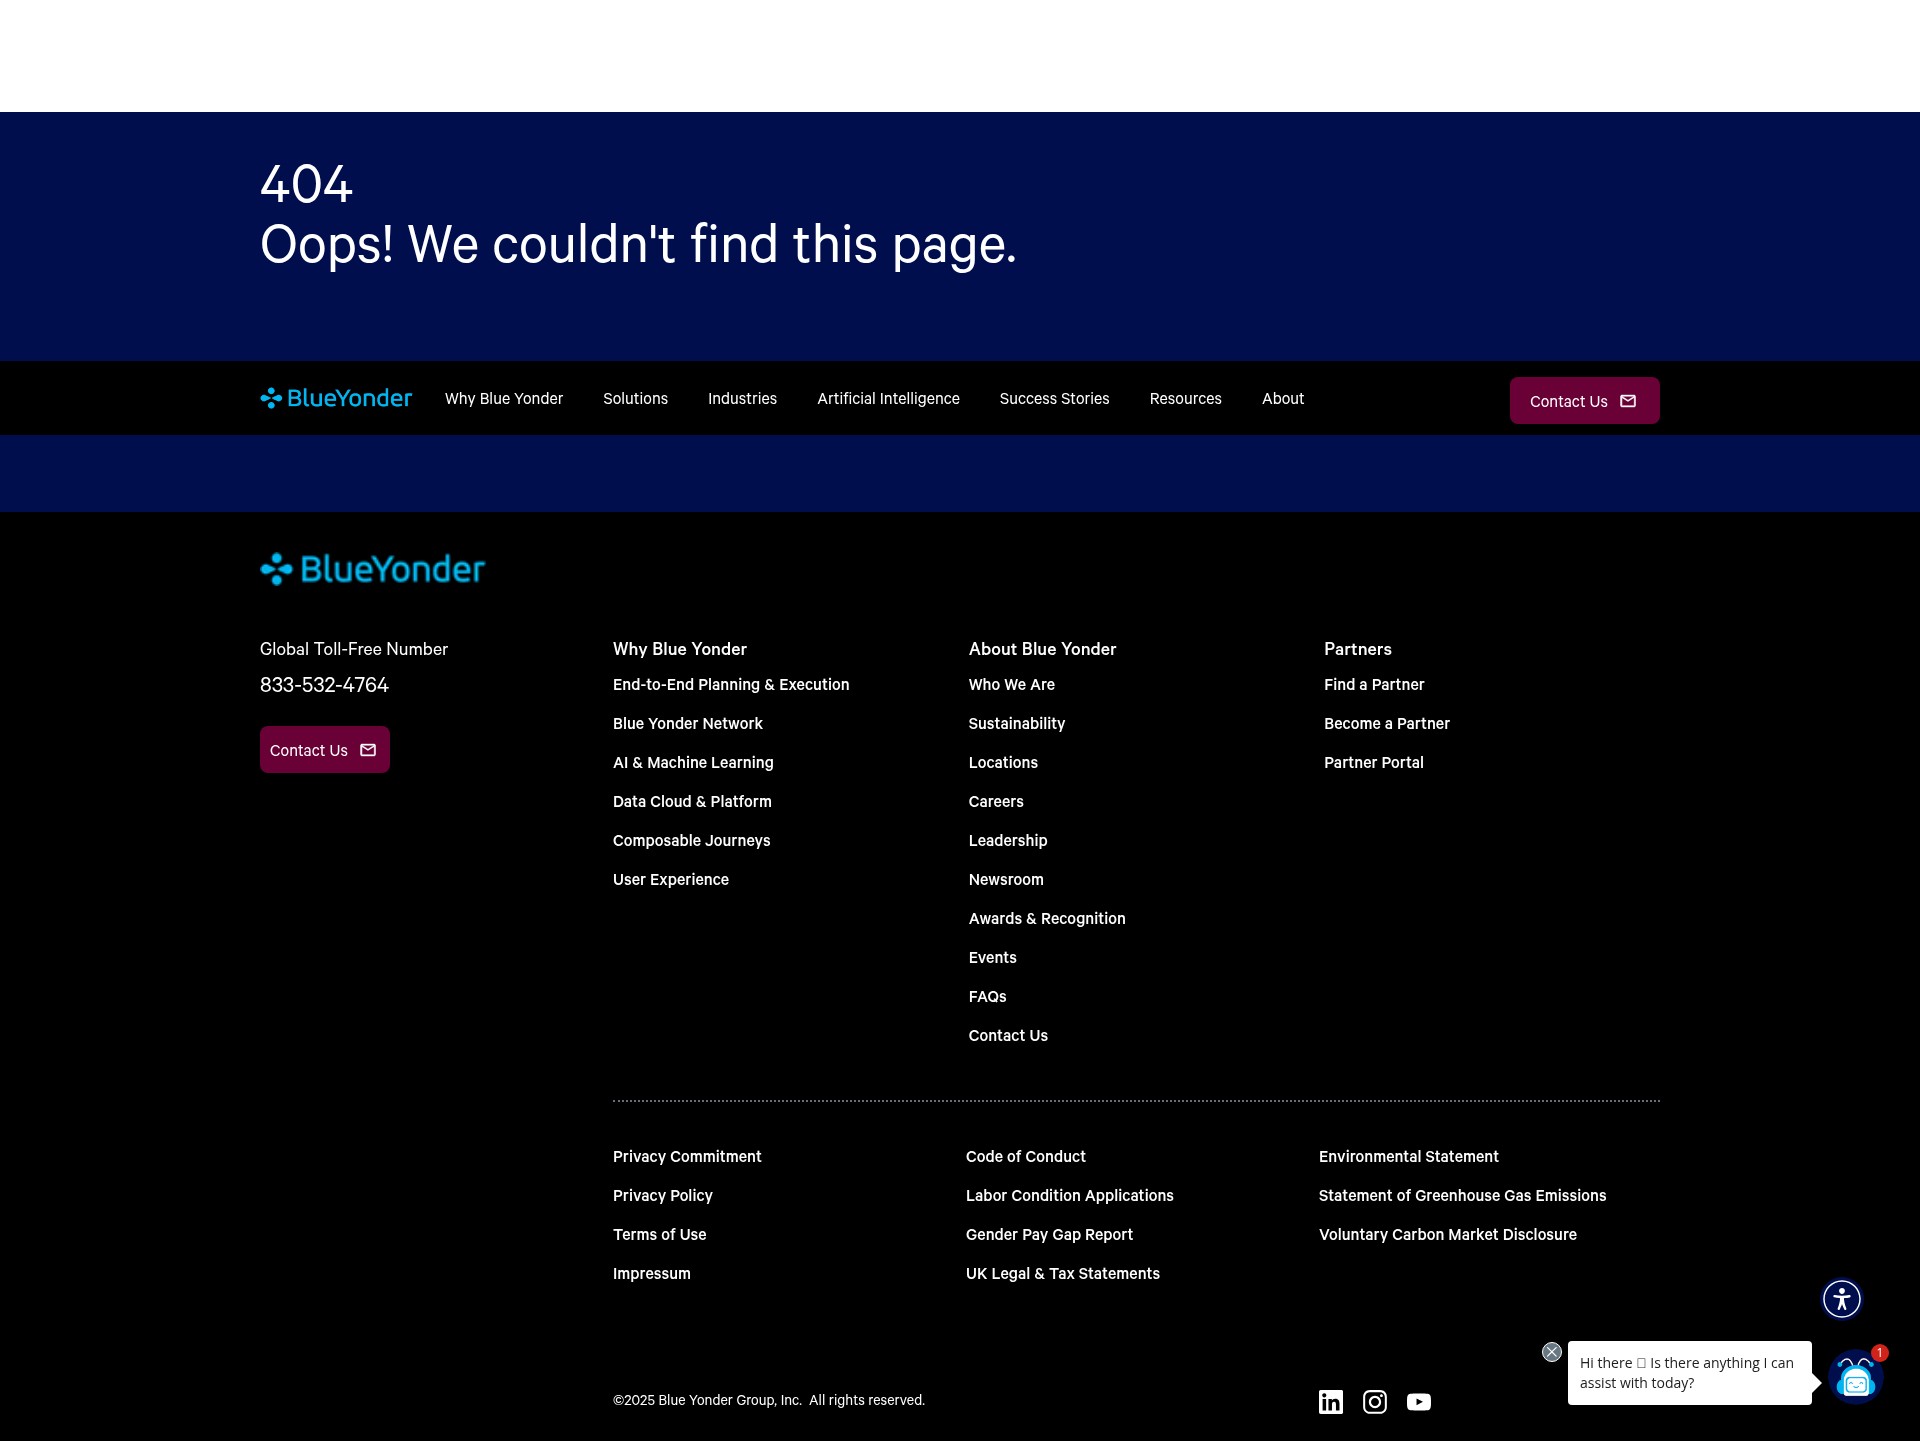
Task: Open Become a Partner link
Action: 1387,723
